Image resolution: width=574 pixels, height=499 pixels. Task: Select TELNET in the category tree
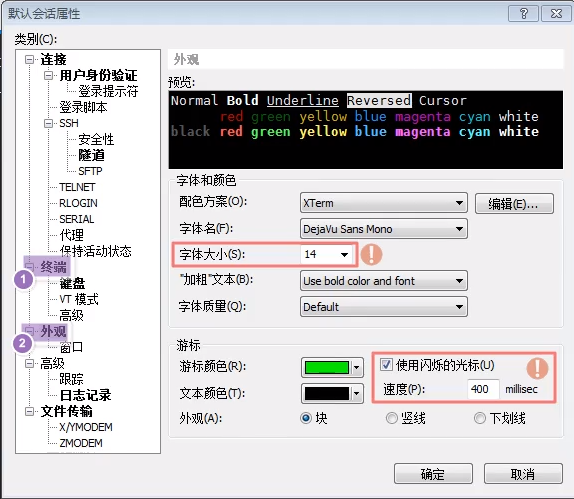point(77,187)
